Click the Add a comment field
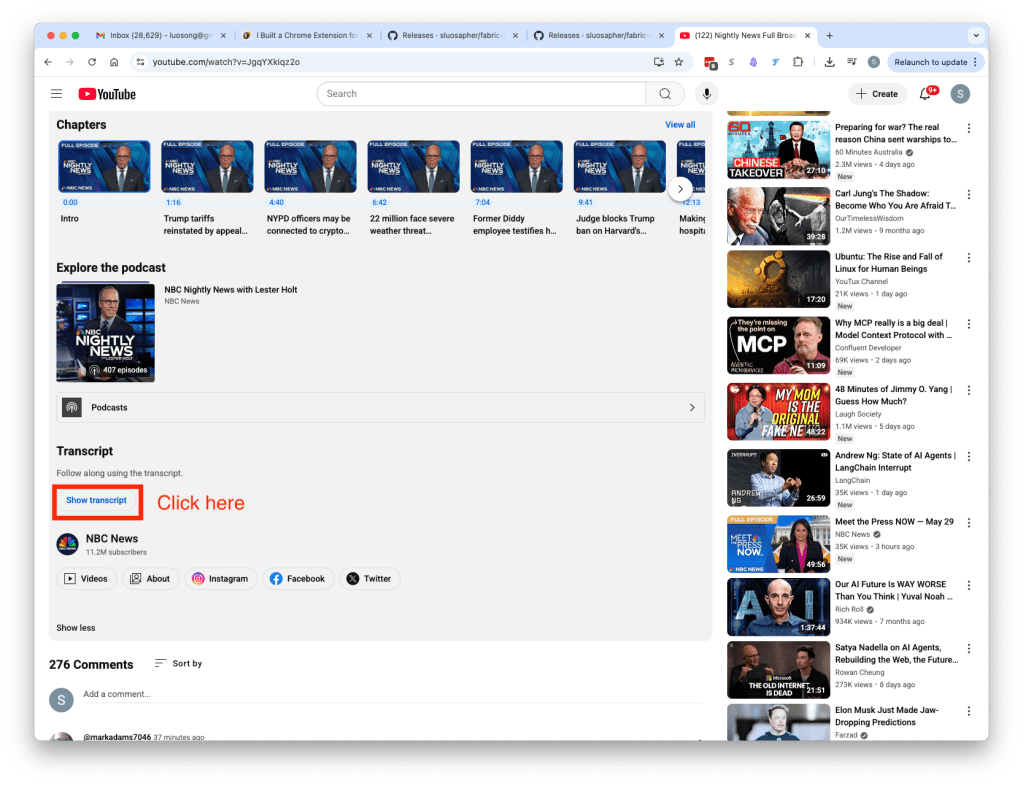The width and height of the screenshot is (1023, 786). pos(300,694)
